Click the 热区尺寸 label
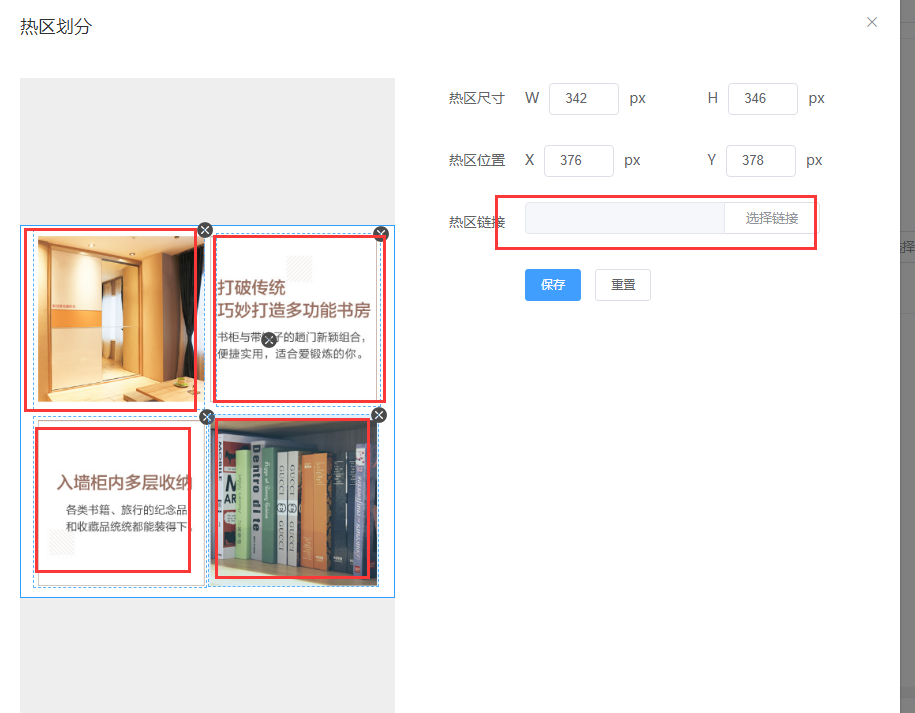 (477, 99)
